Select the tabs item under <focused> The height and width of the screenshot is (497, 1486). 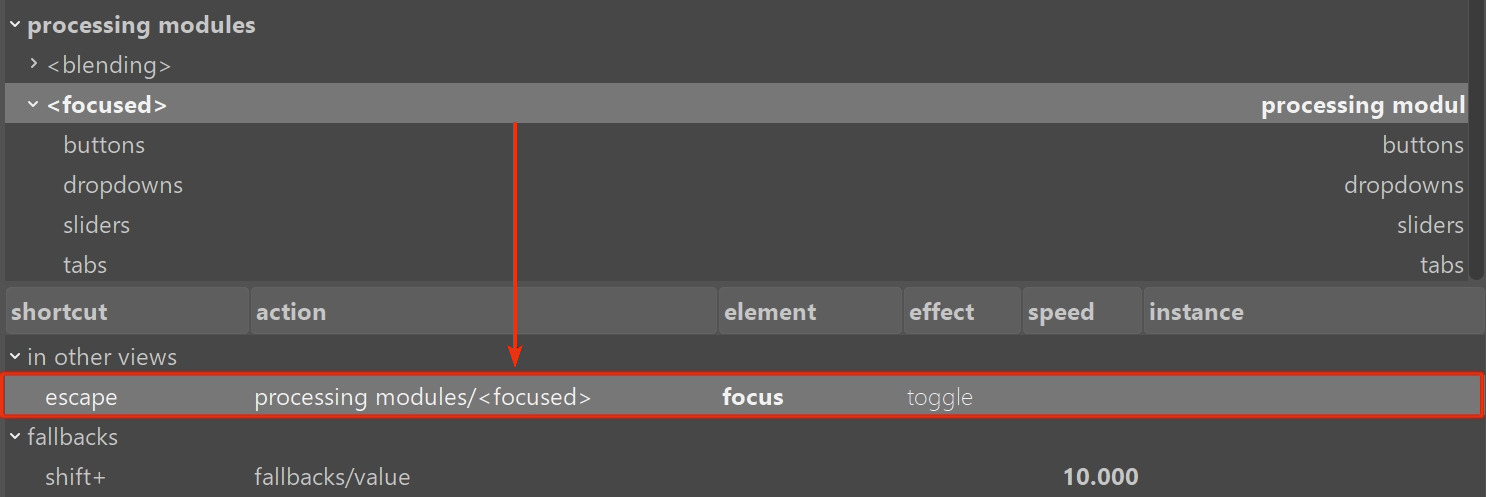[85, 265]
